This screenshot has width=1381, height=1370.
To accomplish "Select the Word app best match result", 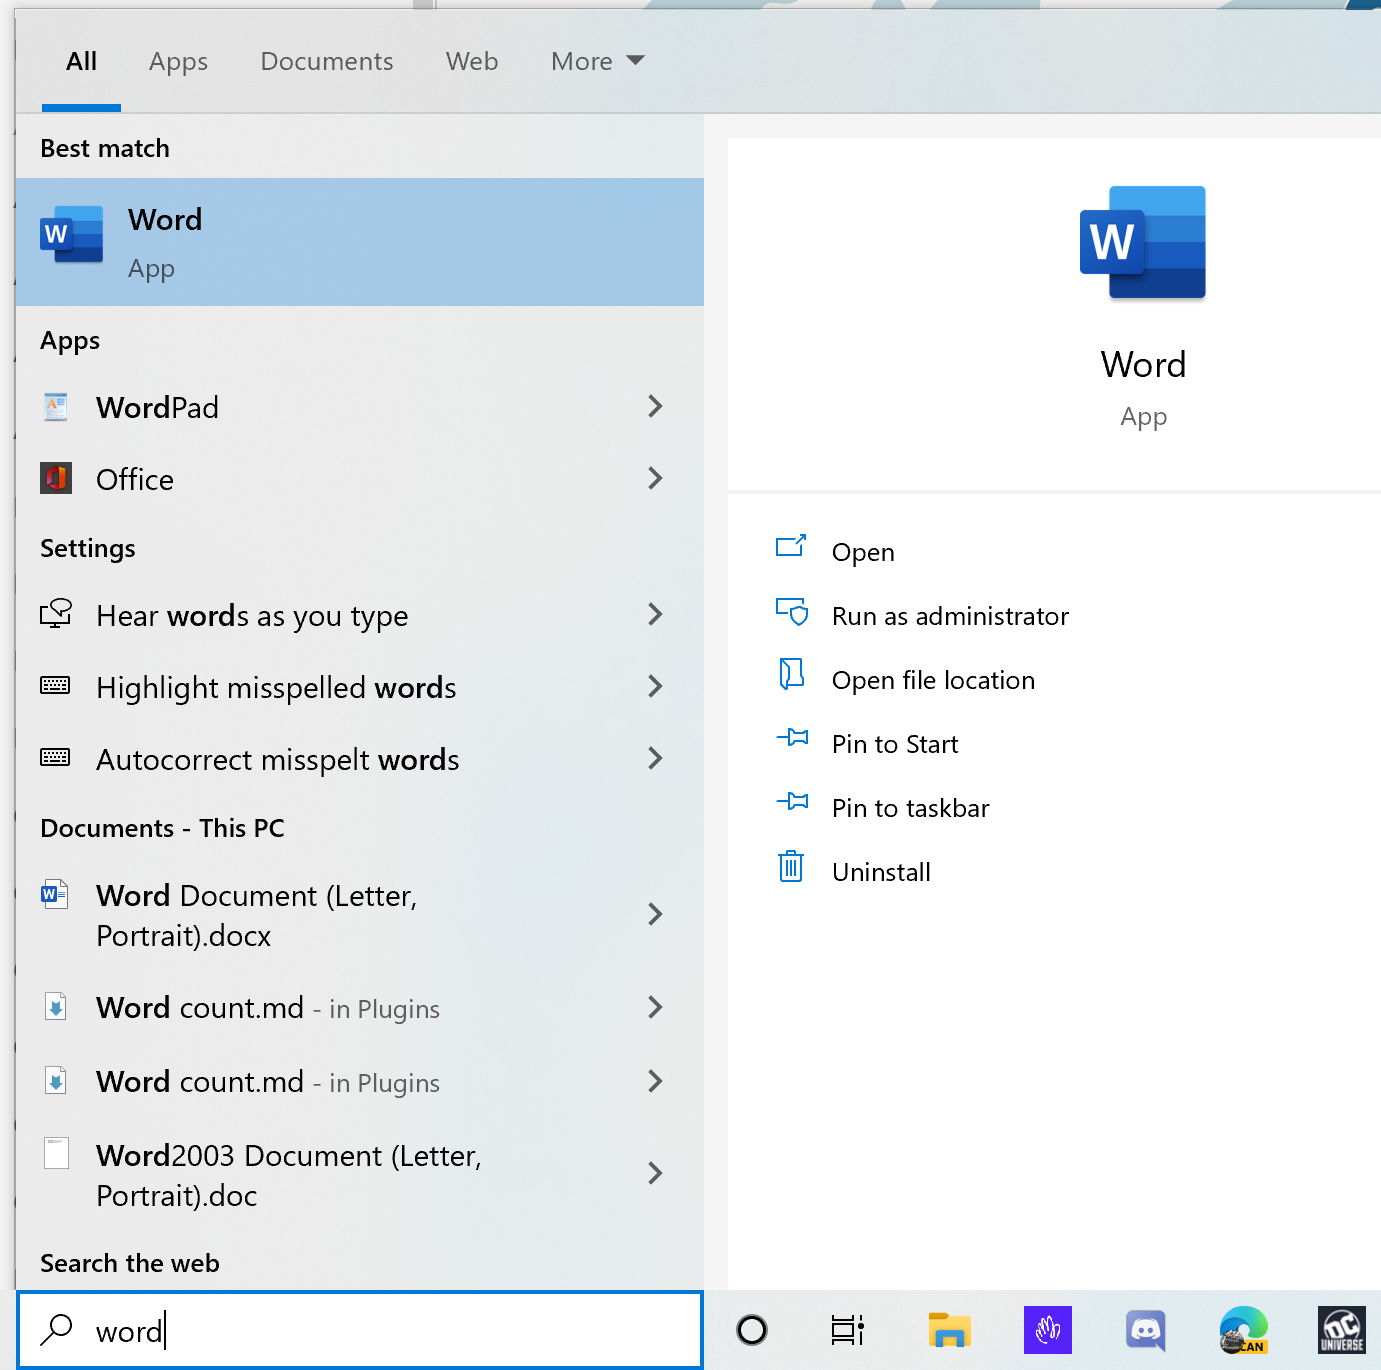I will click(360, 242).
